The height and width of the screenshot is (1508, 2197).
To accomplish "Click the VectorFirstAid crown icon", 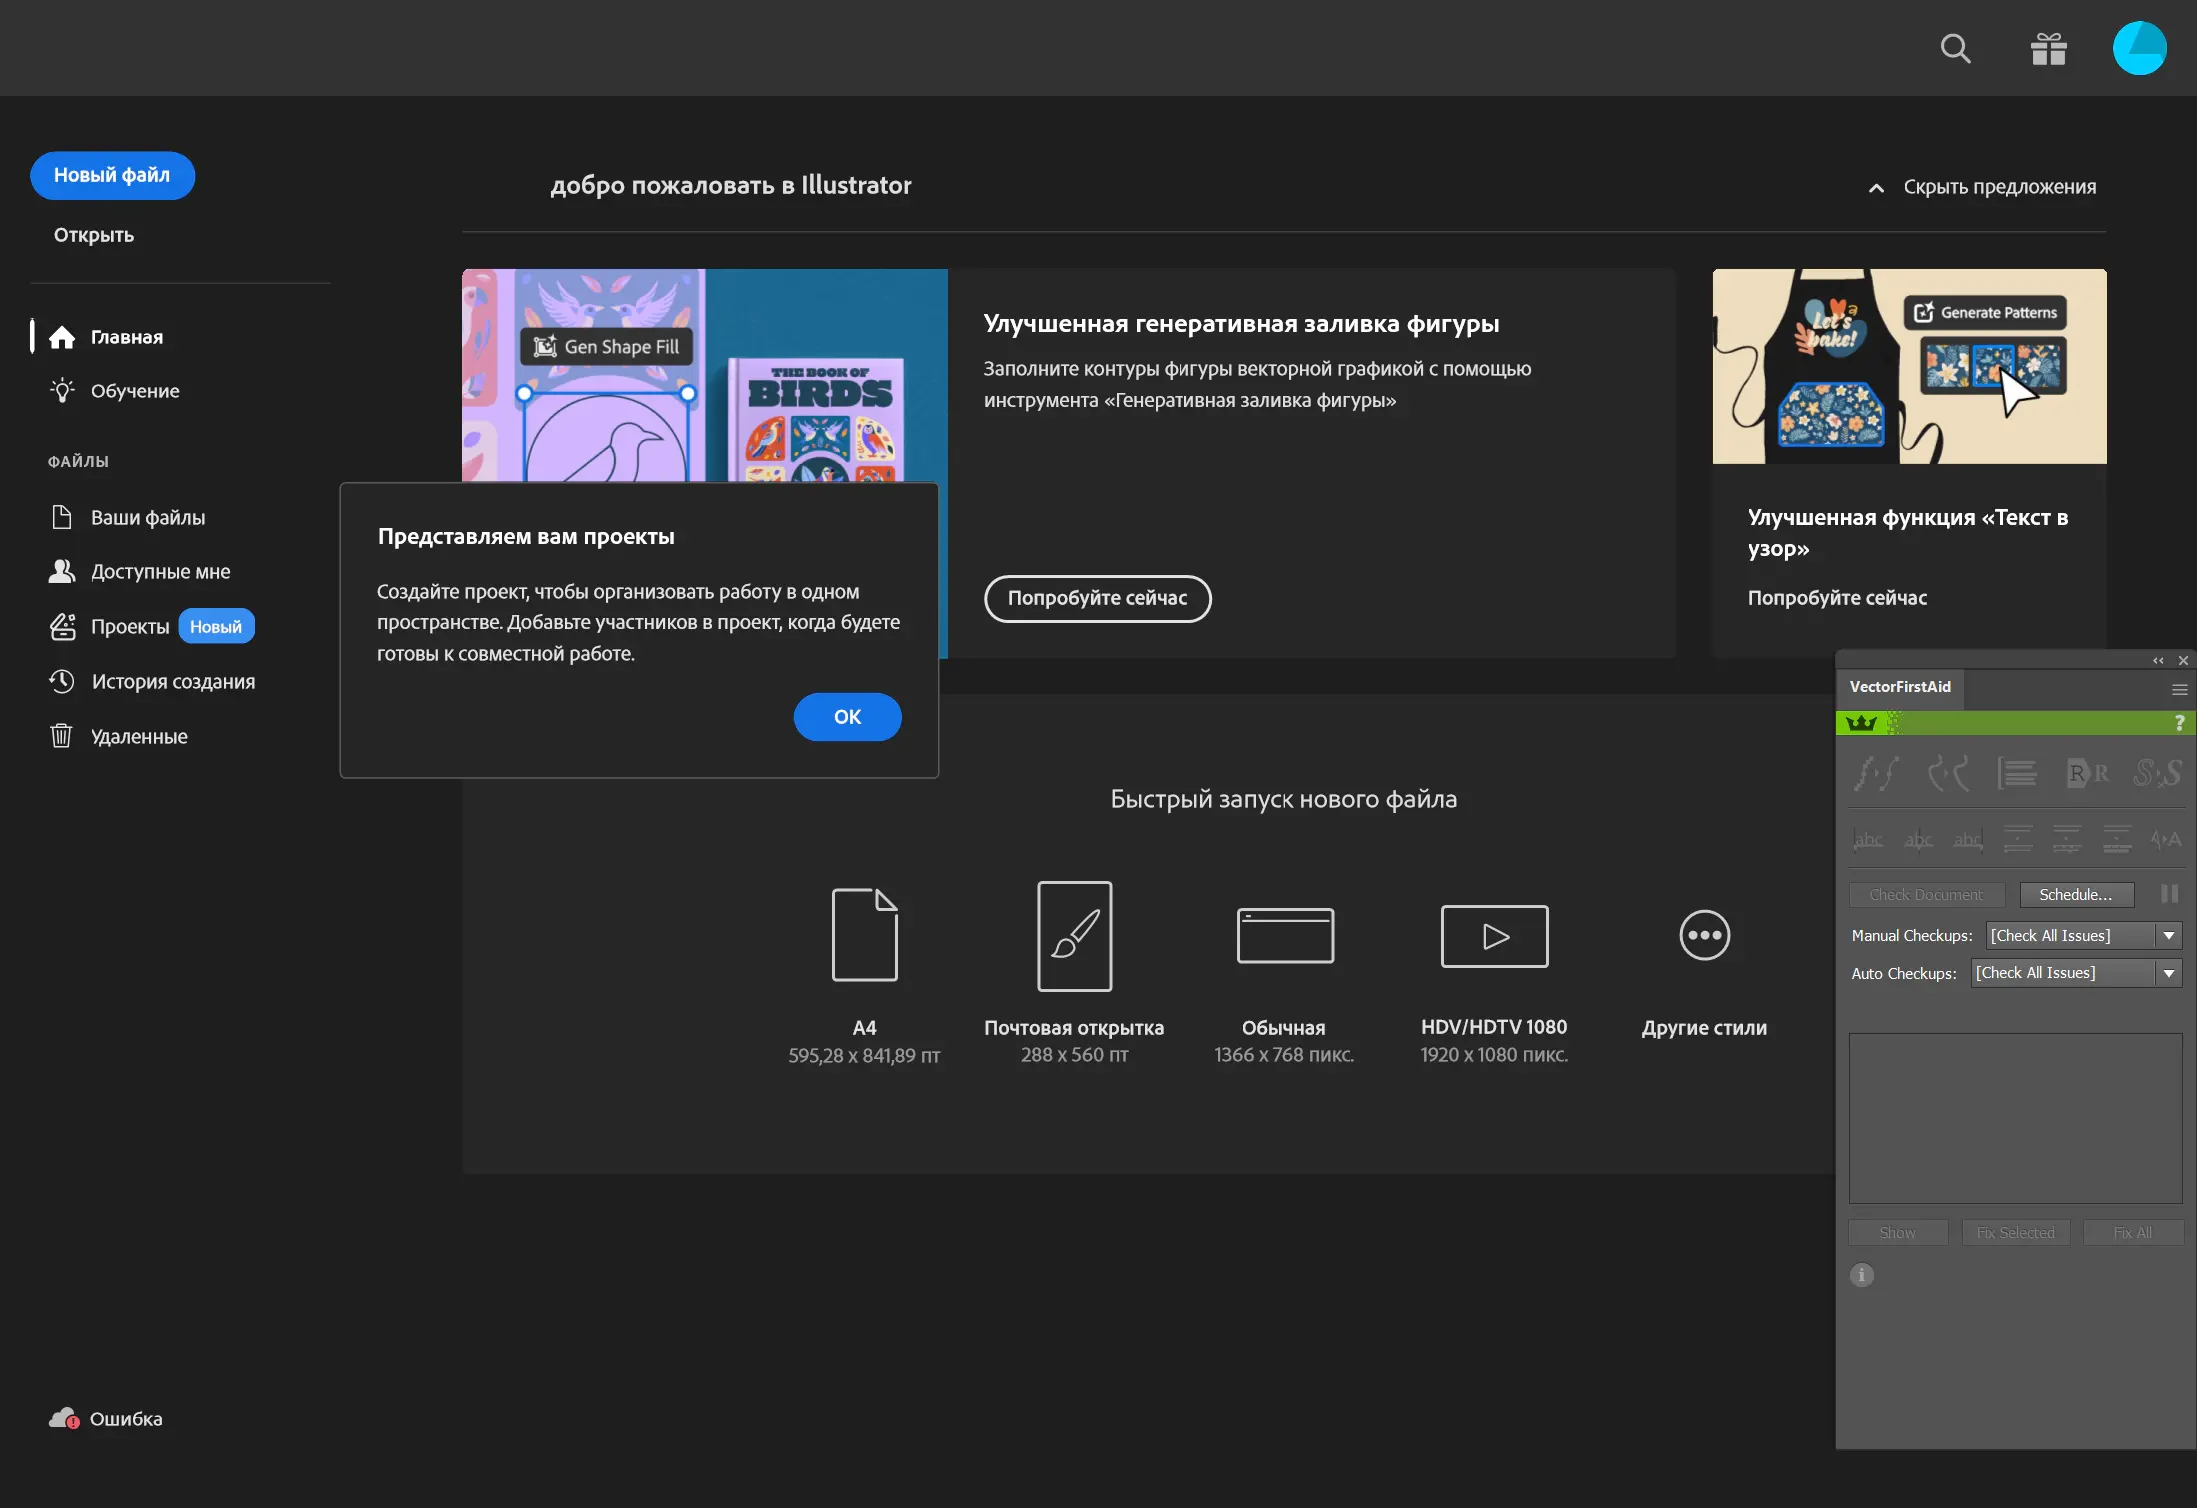I will click(x=1861, y=723).
